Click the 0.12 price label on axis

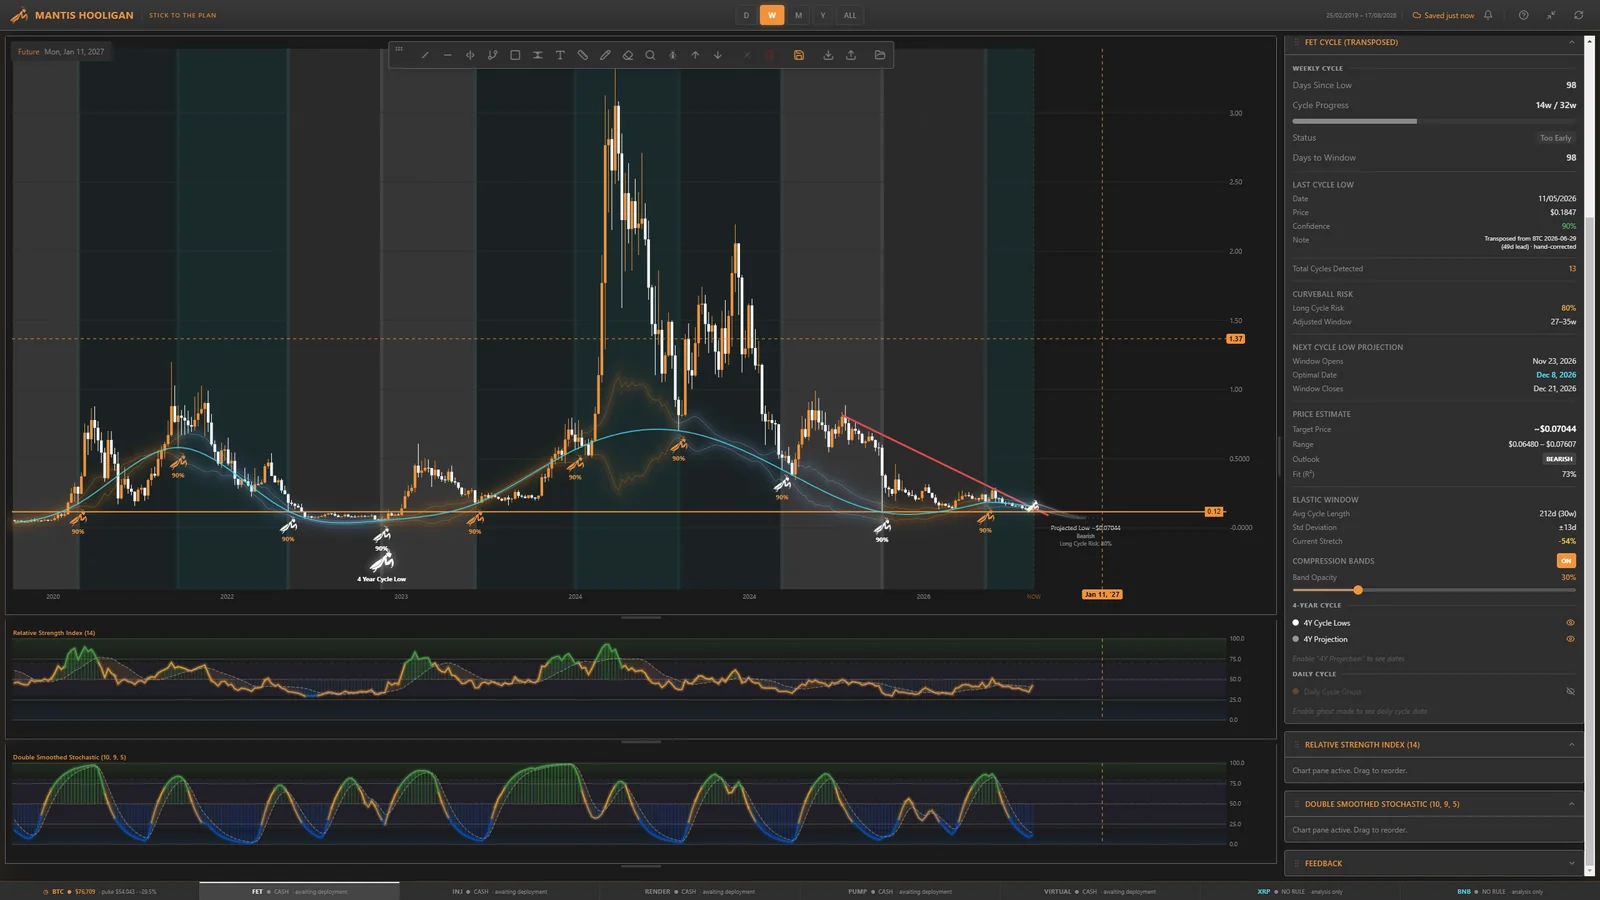coord(1214,511)
